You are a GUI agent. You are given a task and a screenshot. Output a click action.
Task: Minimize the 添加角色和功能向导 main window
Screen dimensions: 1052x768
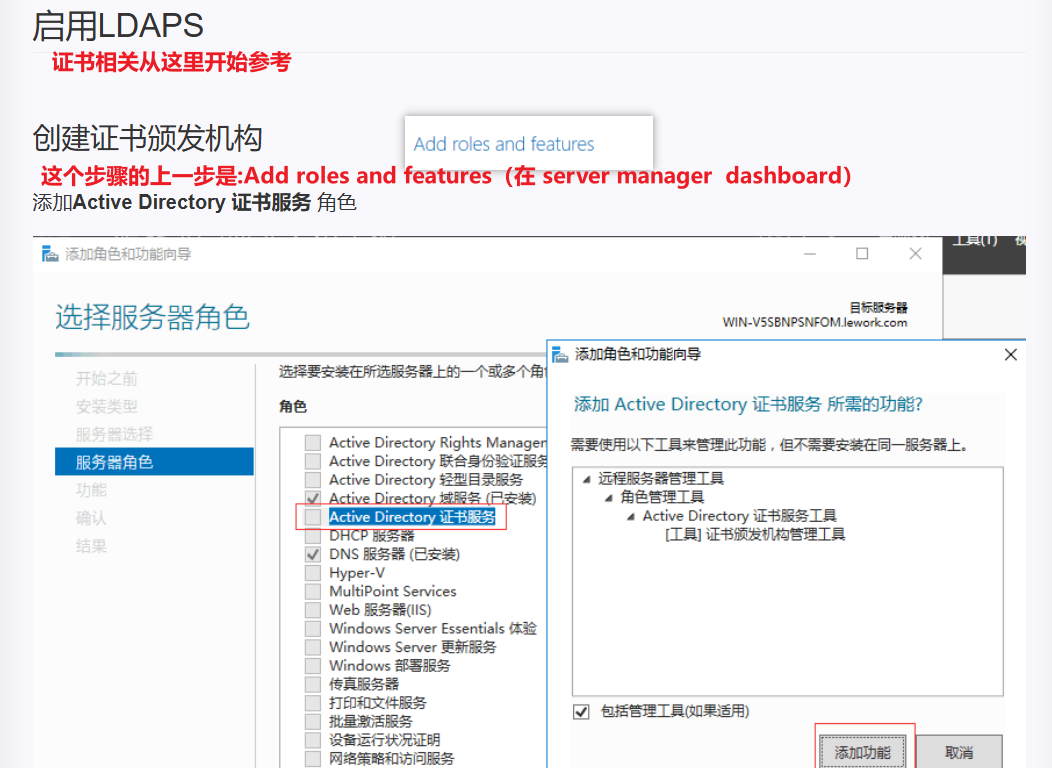[x=810, y=254]
